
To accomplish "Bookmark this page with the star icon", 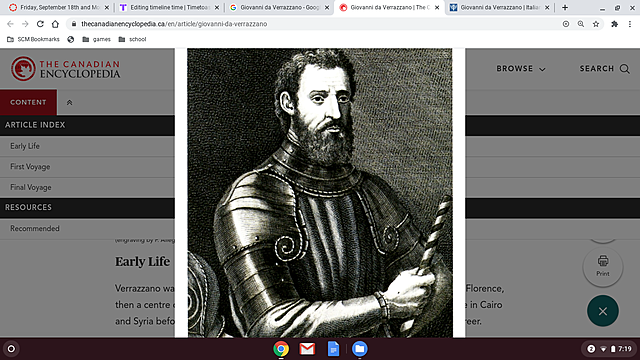I will 596,24.
